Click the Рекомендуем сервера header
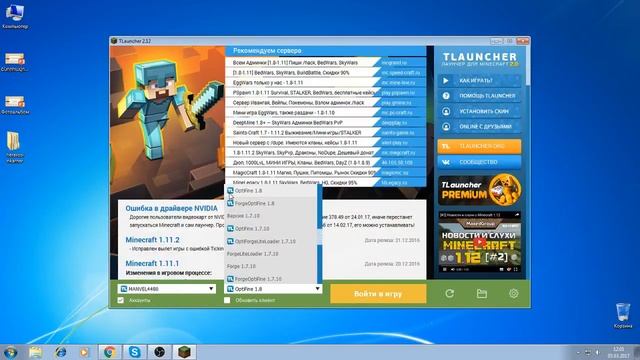This screenshot has height=360, width=640. [267, 51]
